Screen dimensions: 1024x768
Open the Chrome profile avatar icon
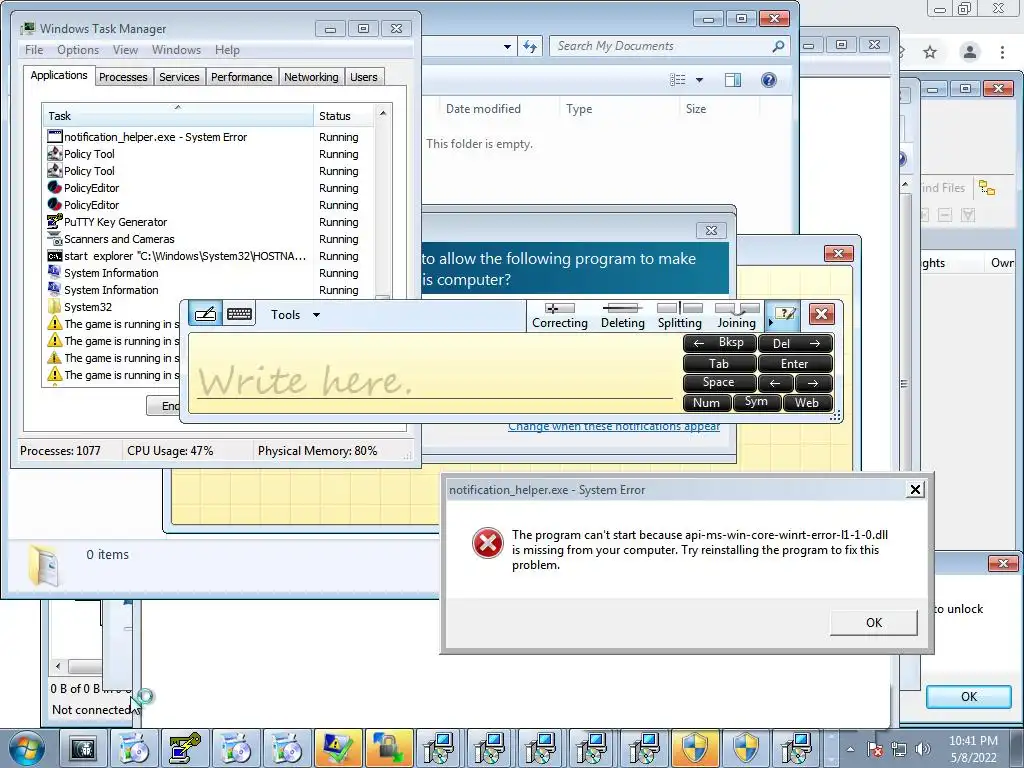(x=970, y=52)
